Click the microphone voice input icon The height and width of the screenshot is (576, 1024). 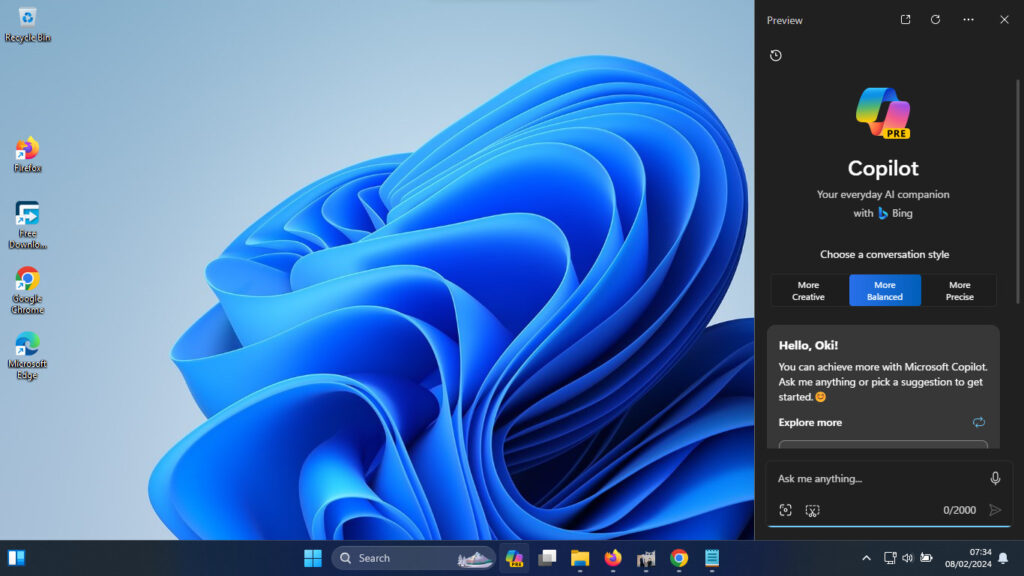pyautogui.click(x=995, y=479)
